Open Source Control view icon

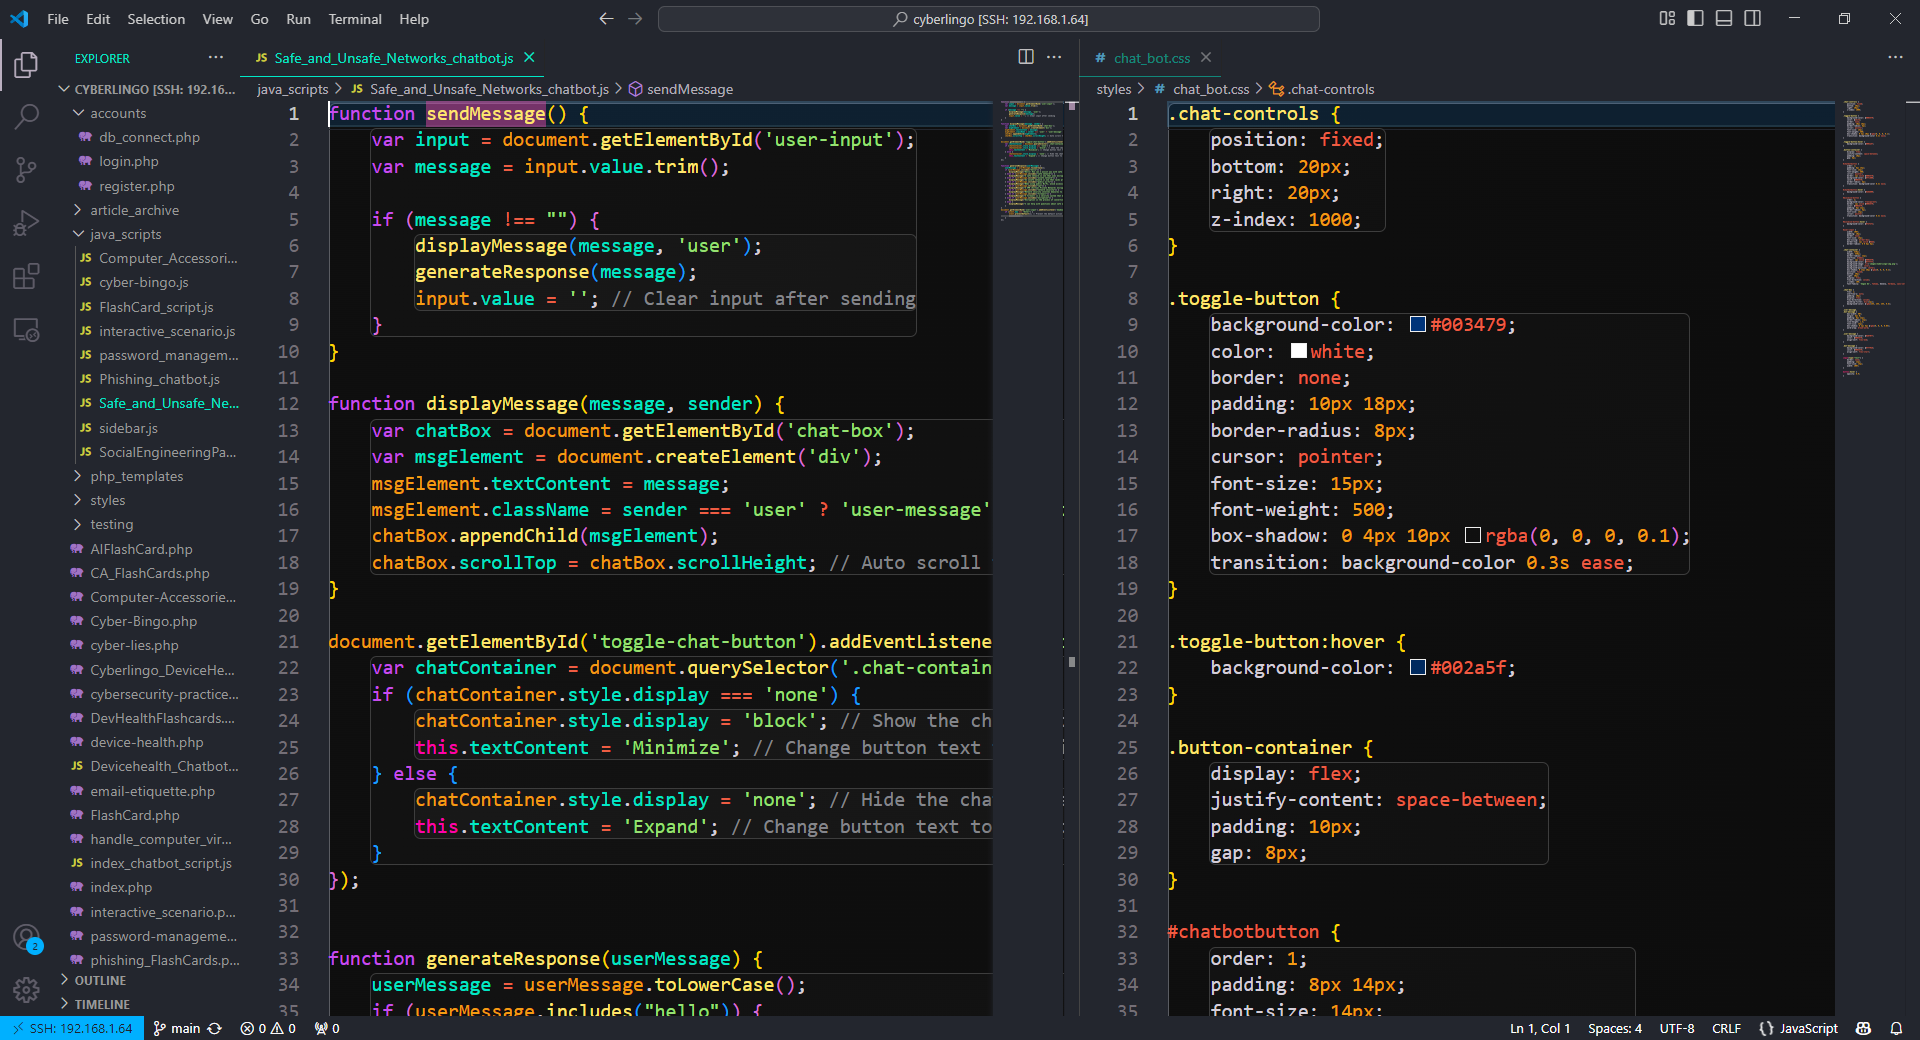[26, 170]
